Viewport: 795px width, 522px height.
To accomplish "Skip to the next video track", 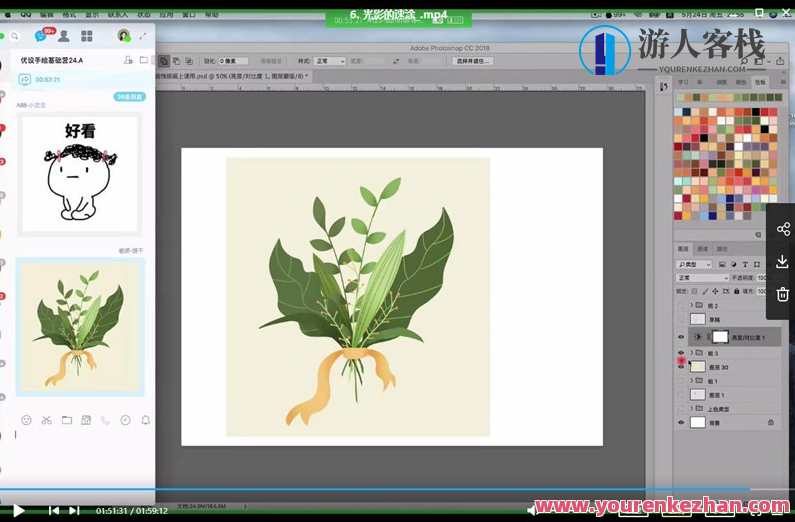I will click(x=74, y=510).
